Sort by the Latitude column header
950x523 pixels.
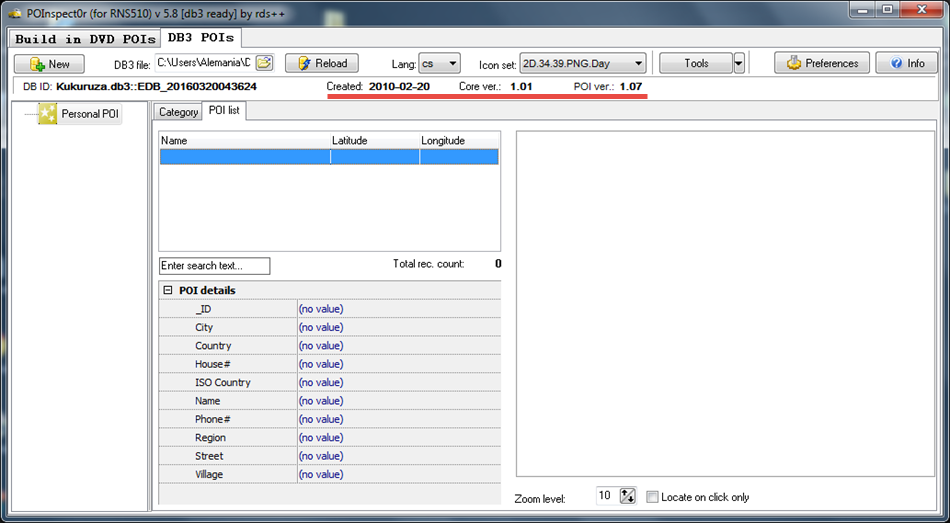click(x=374, y=141)
